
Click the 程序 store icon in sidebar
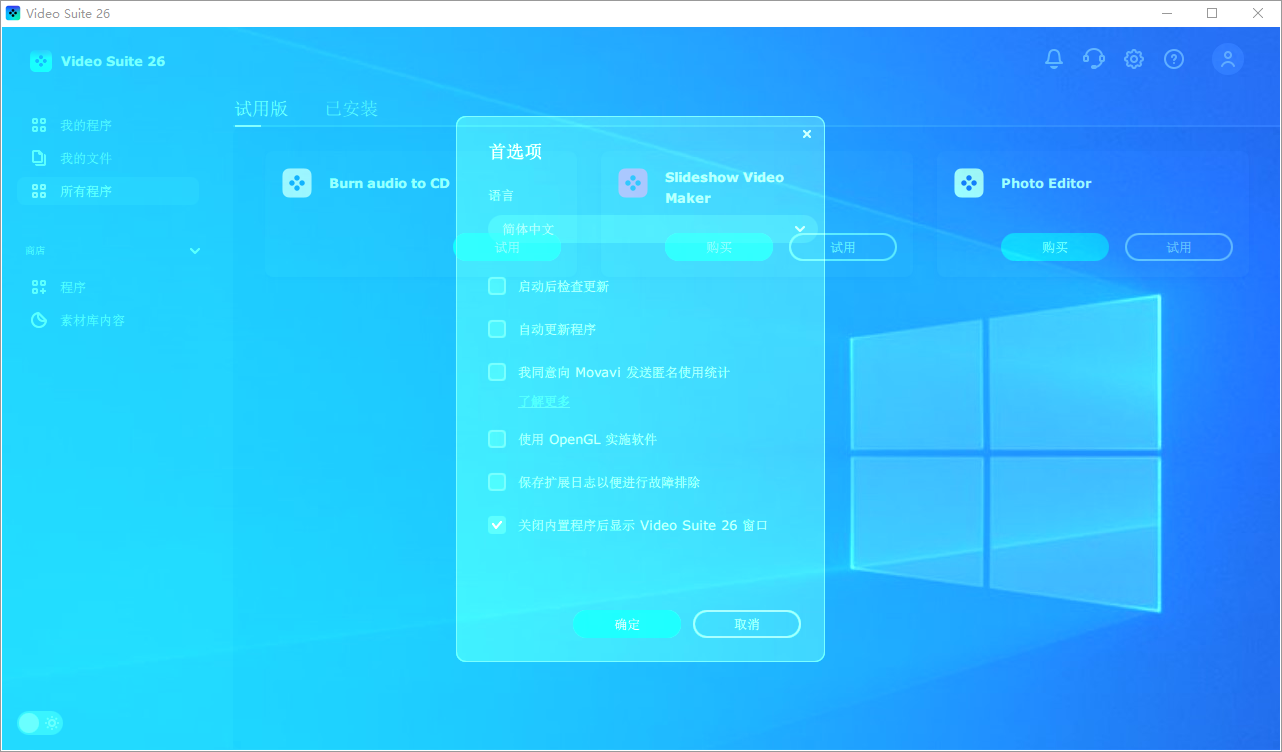[39, 287]
